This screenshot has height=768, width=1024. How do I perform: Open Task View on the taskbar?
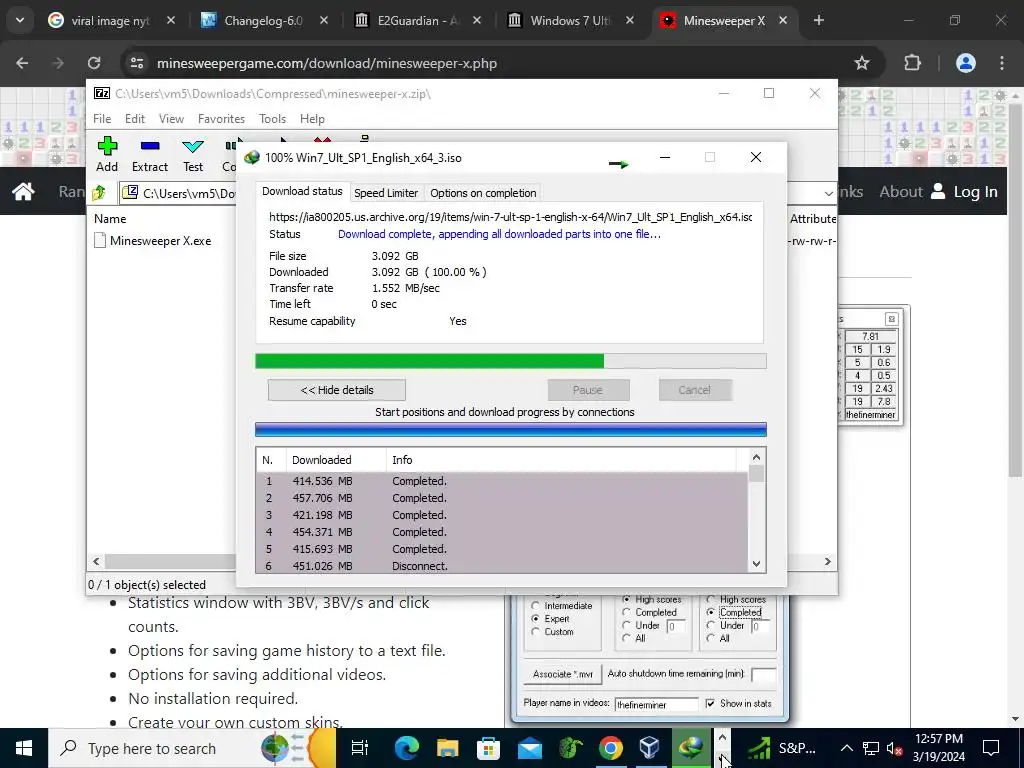tap(360, 748)
